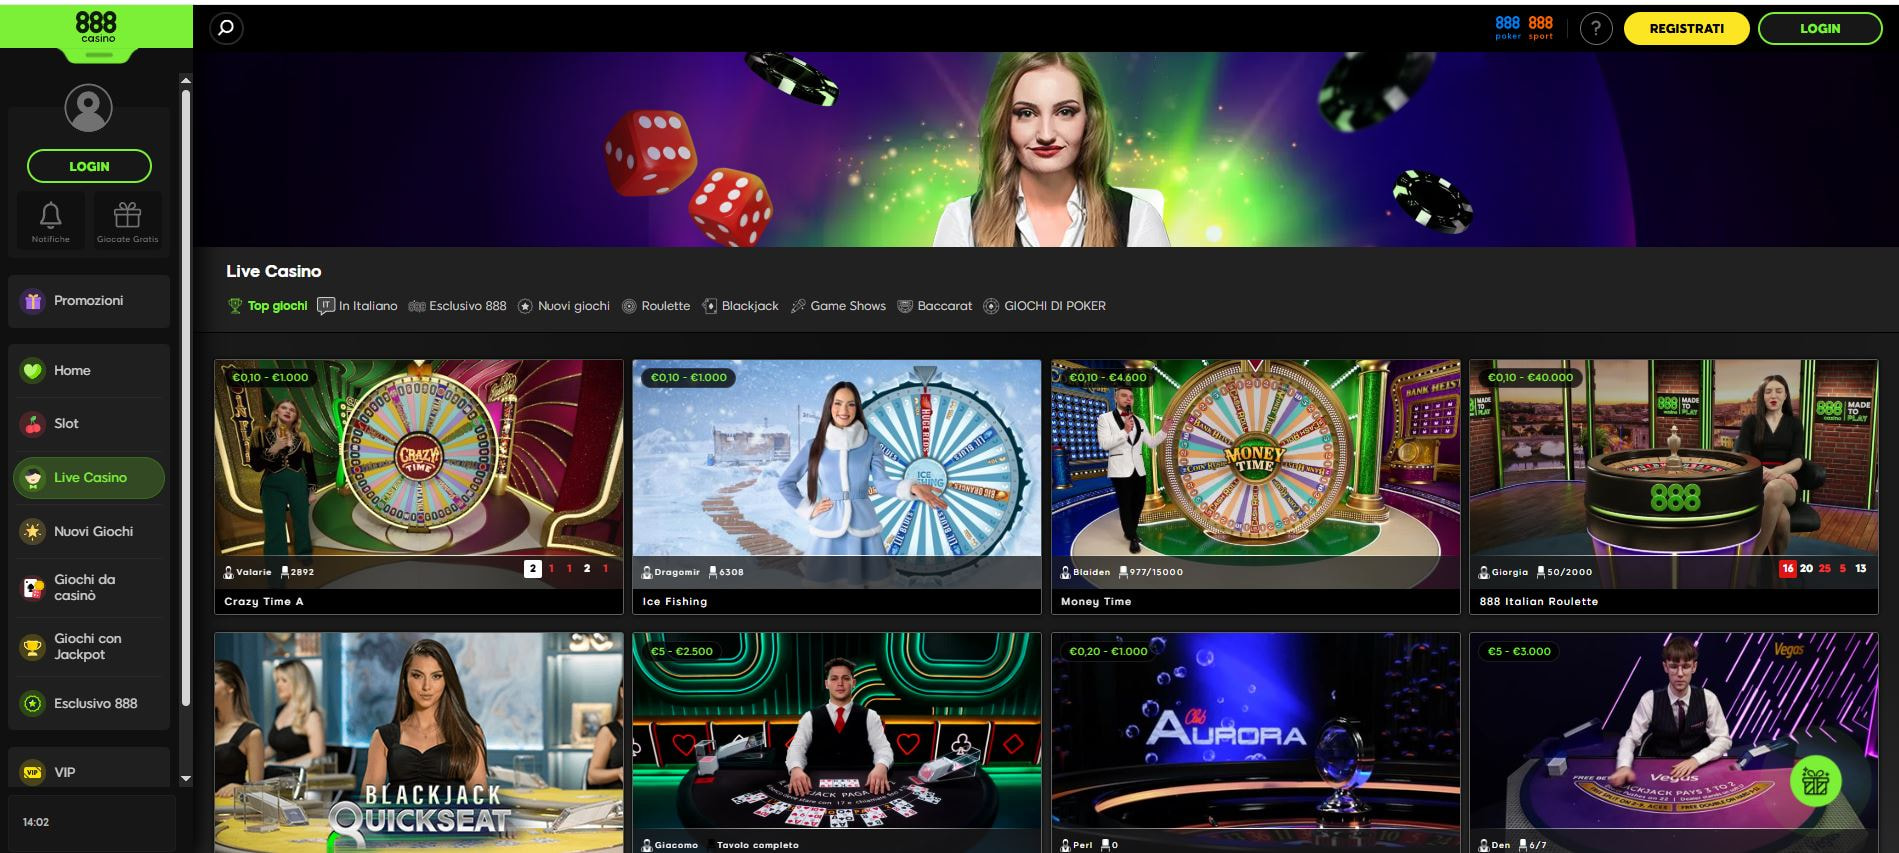
Task: Click the Live Casino section heading
Action: tap(273, 271)
